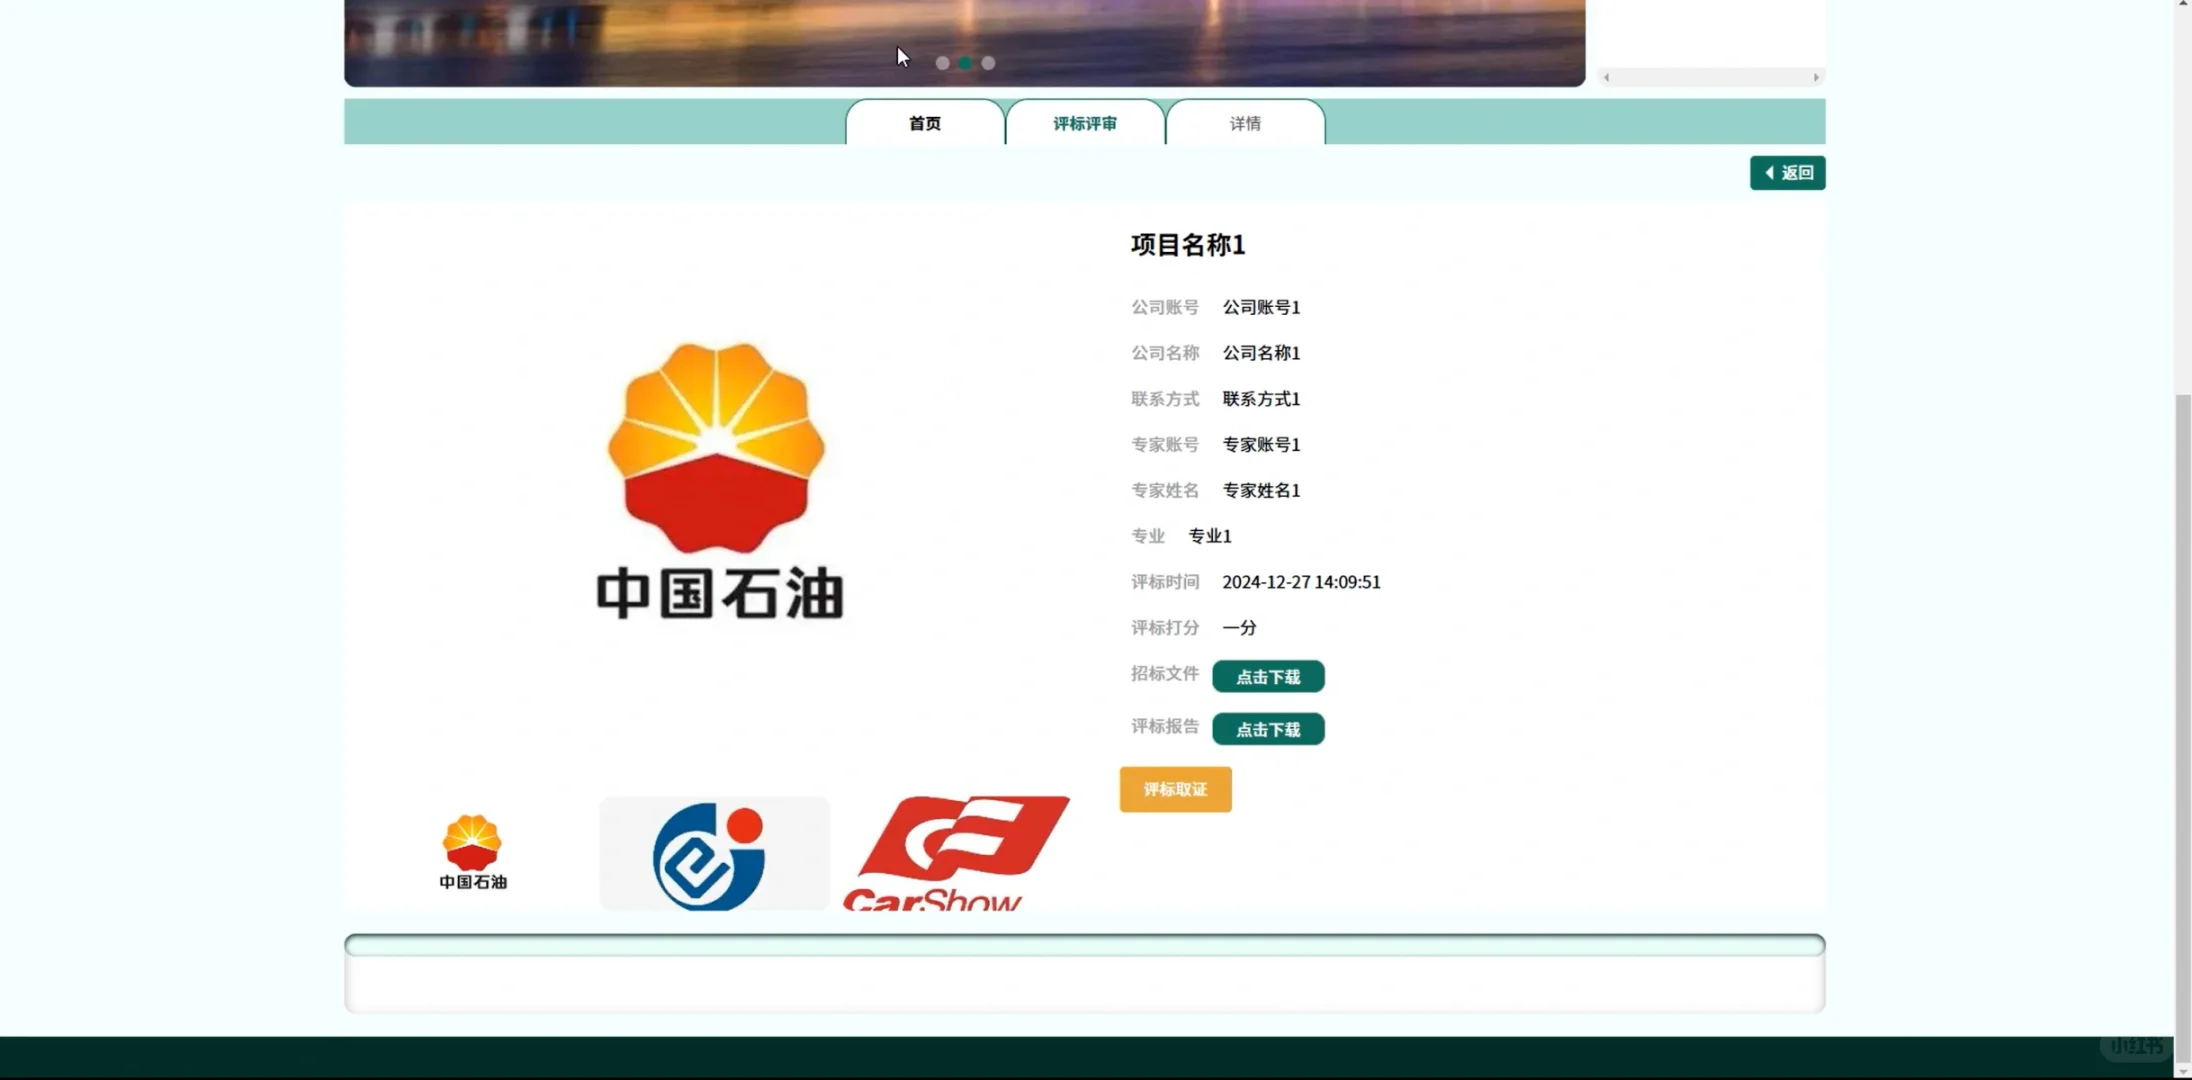Click the blue e-certification logo
The height and width of the screenshot is (1080, 2192).
(712, 853)
